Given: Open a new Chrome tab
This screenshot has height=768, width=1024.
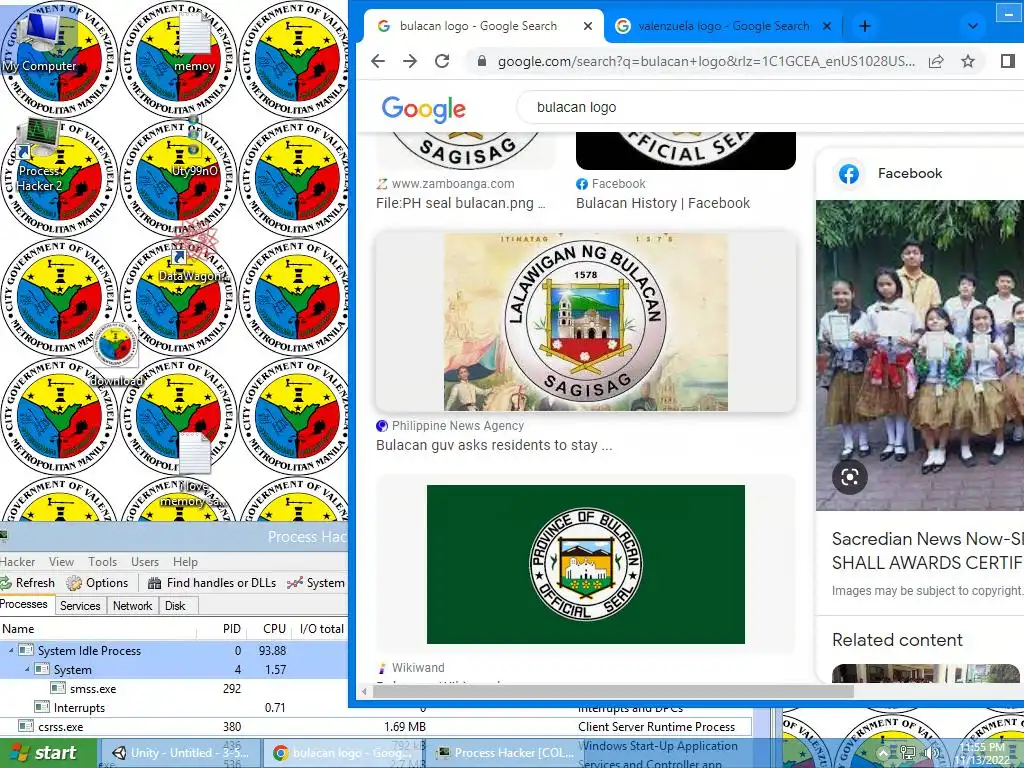Looking at the screenshot, I should pos(865,26).
